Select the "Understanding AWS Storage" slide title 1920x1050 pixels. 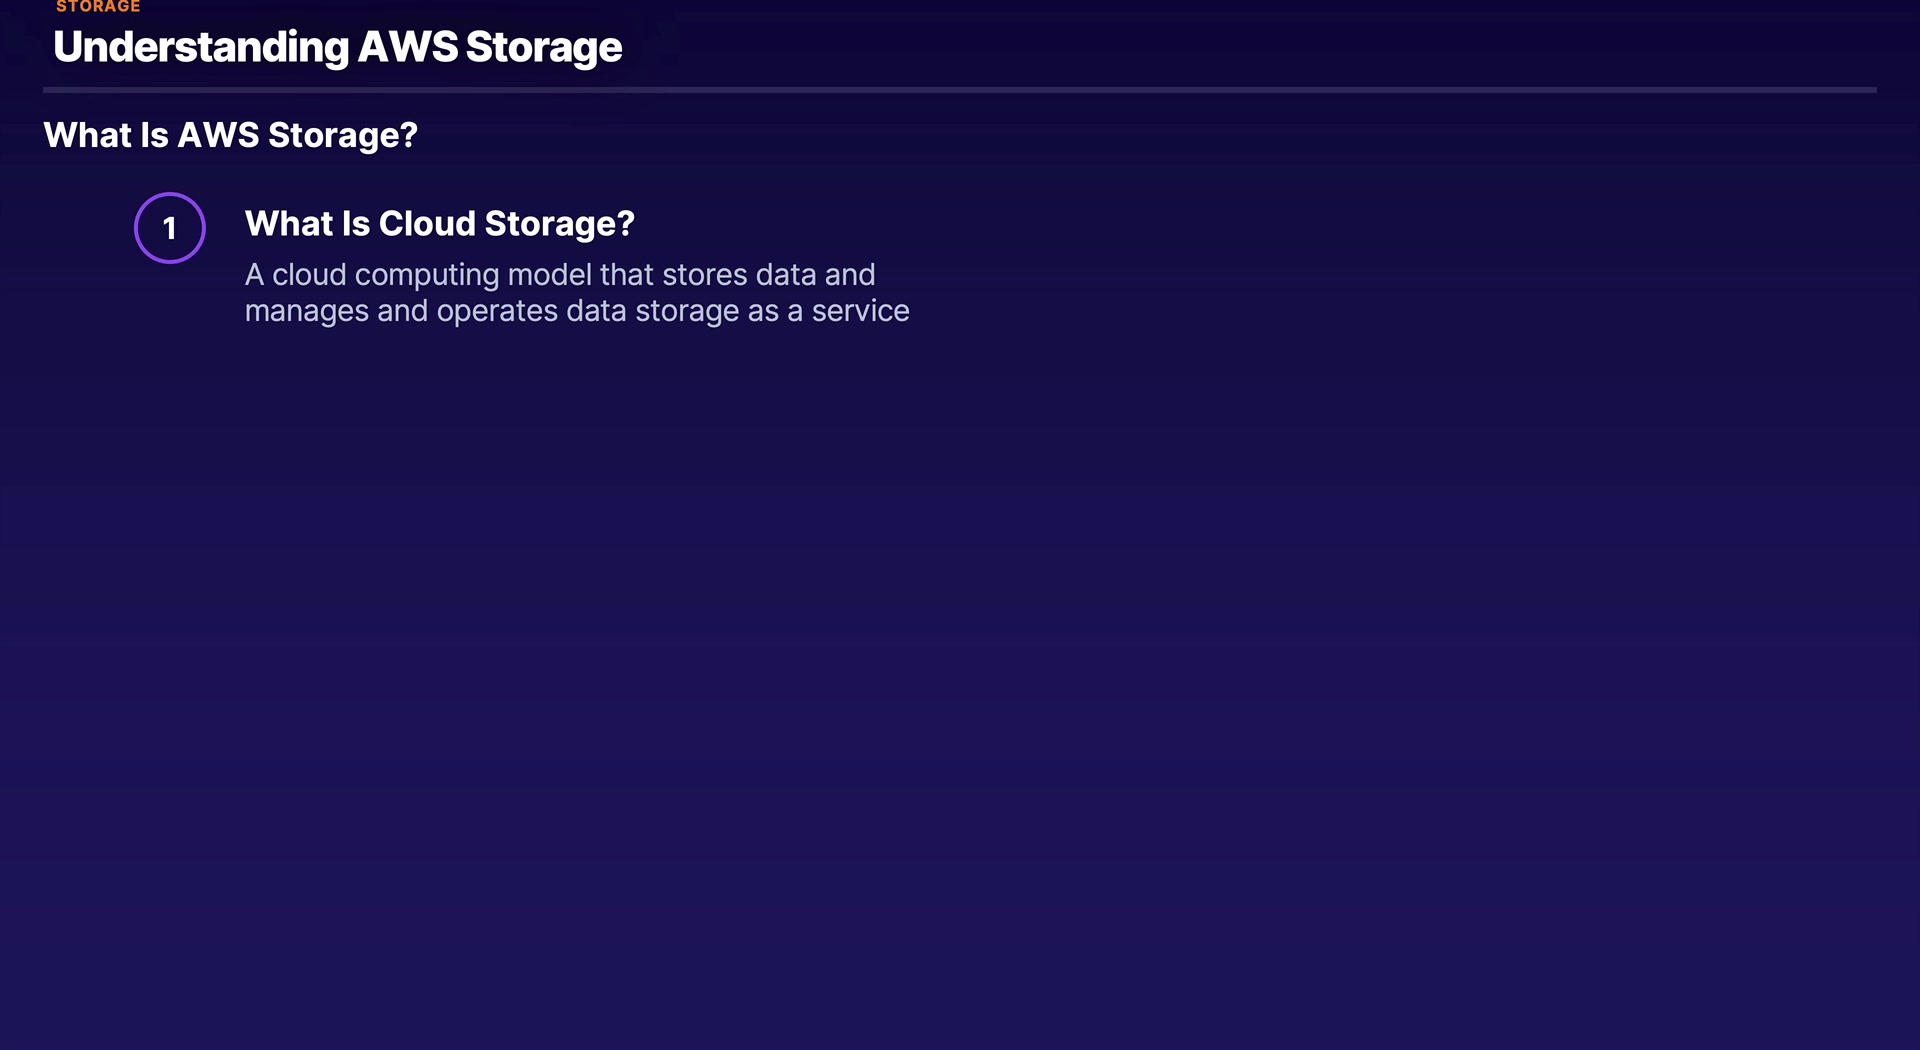click(x=337, y=47)
